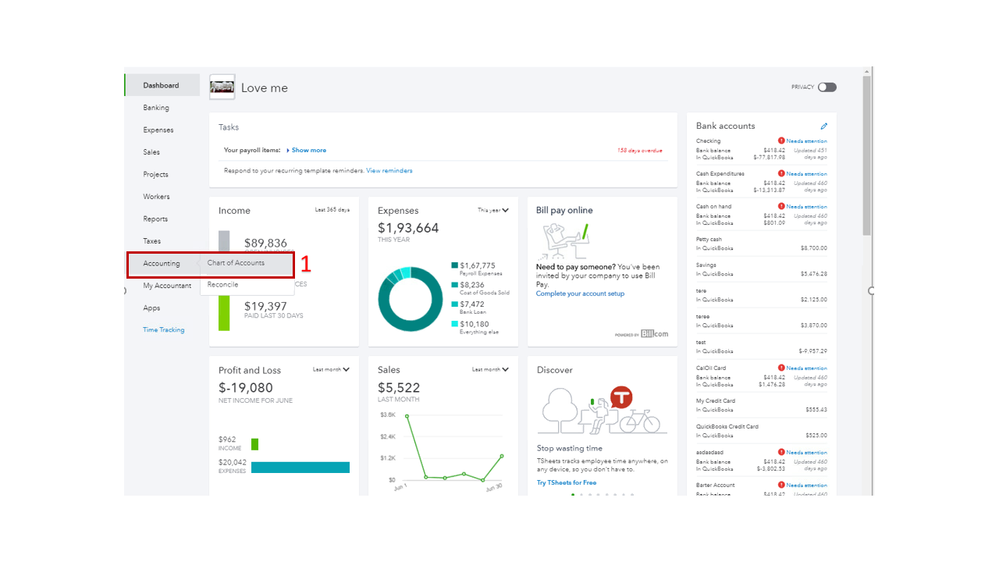The image size is (999, 562).
Task: Click Needs attention link for Barter Account
Action: [807, 486]
